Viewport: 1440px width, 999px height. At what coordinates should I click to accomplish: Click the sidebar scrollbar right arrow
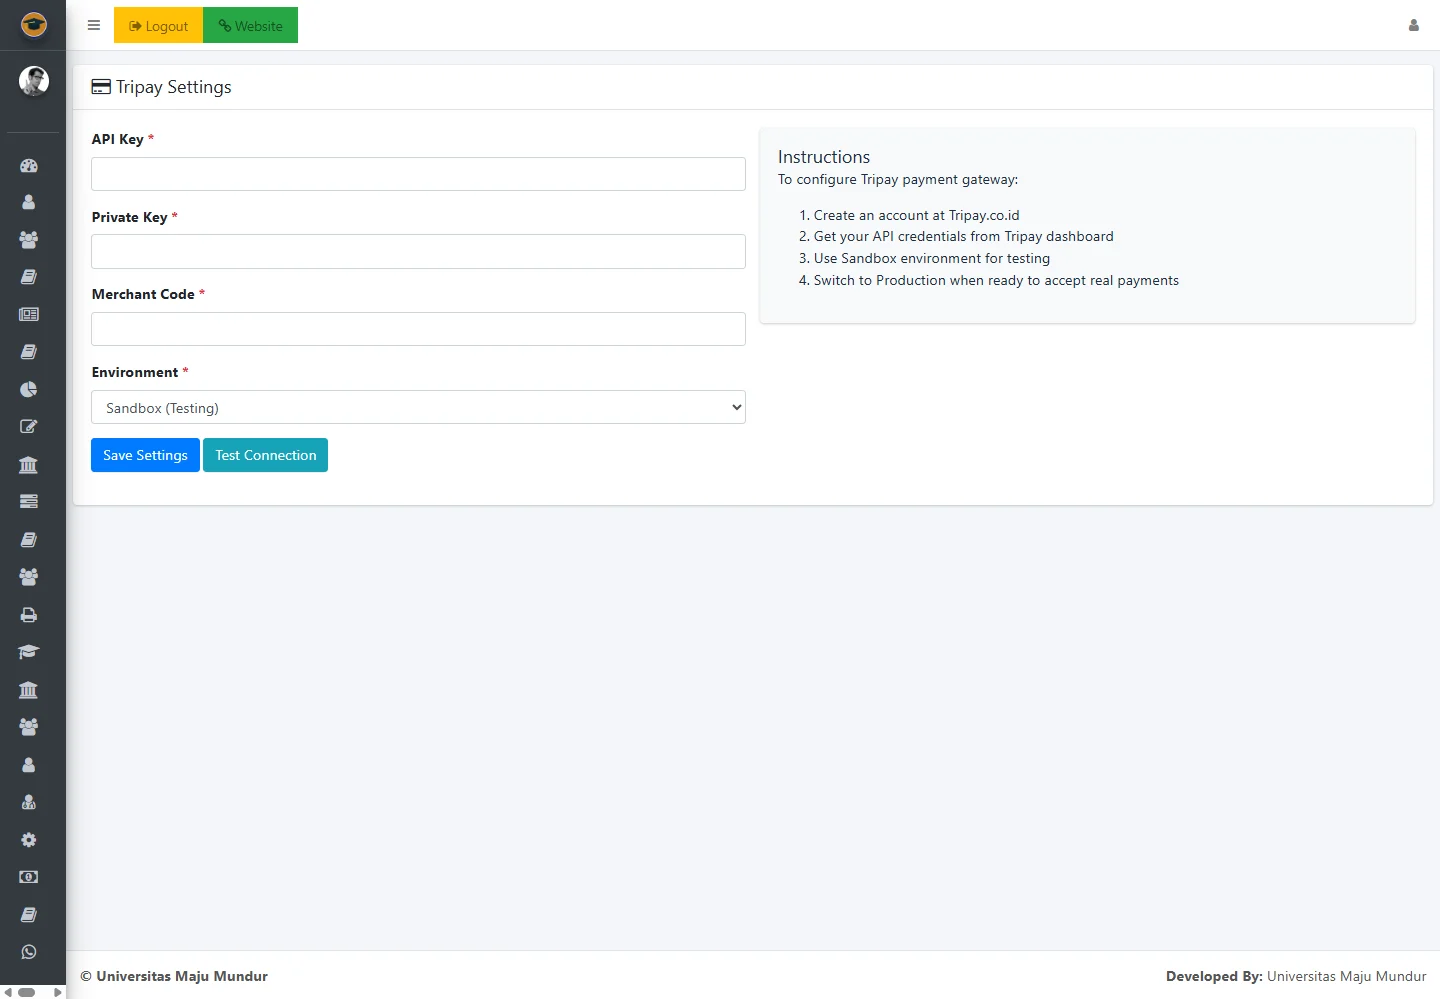(58, 993)
